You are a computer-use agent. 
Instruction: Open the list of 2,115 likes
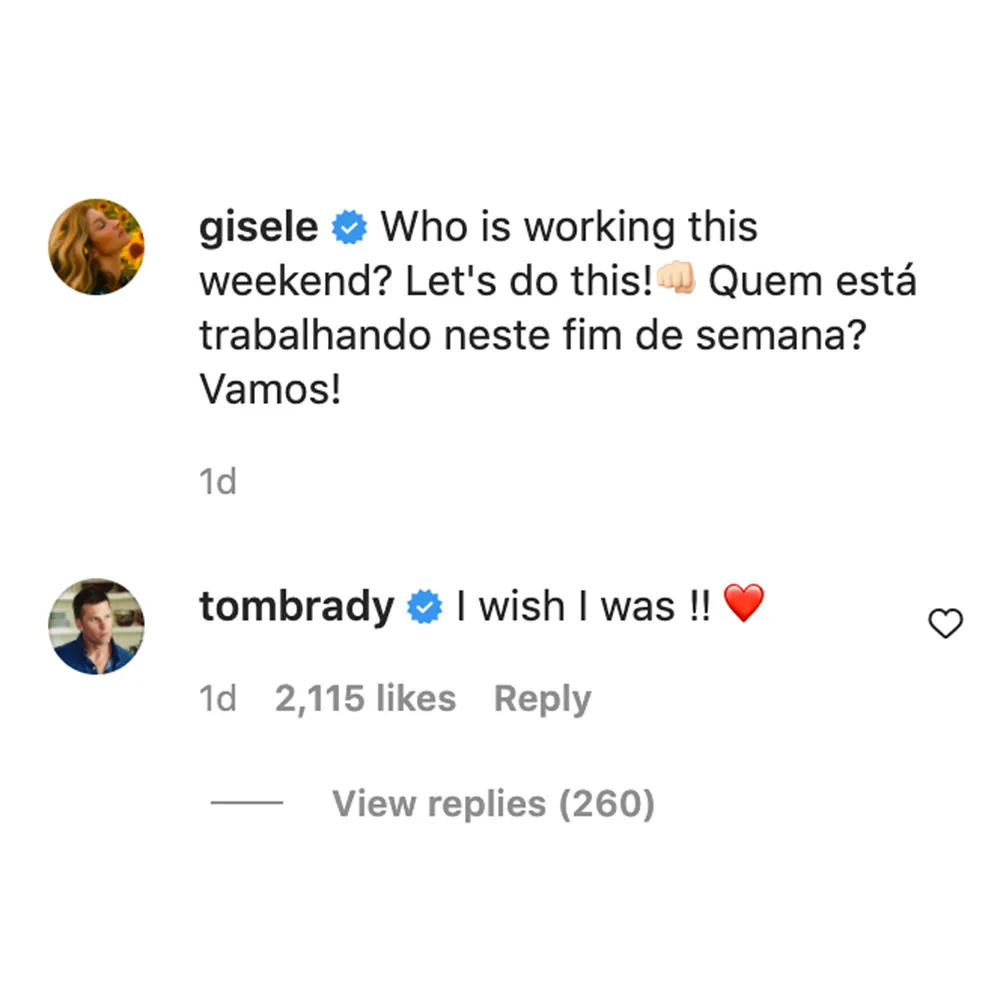365,698
